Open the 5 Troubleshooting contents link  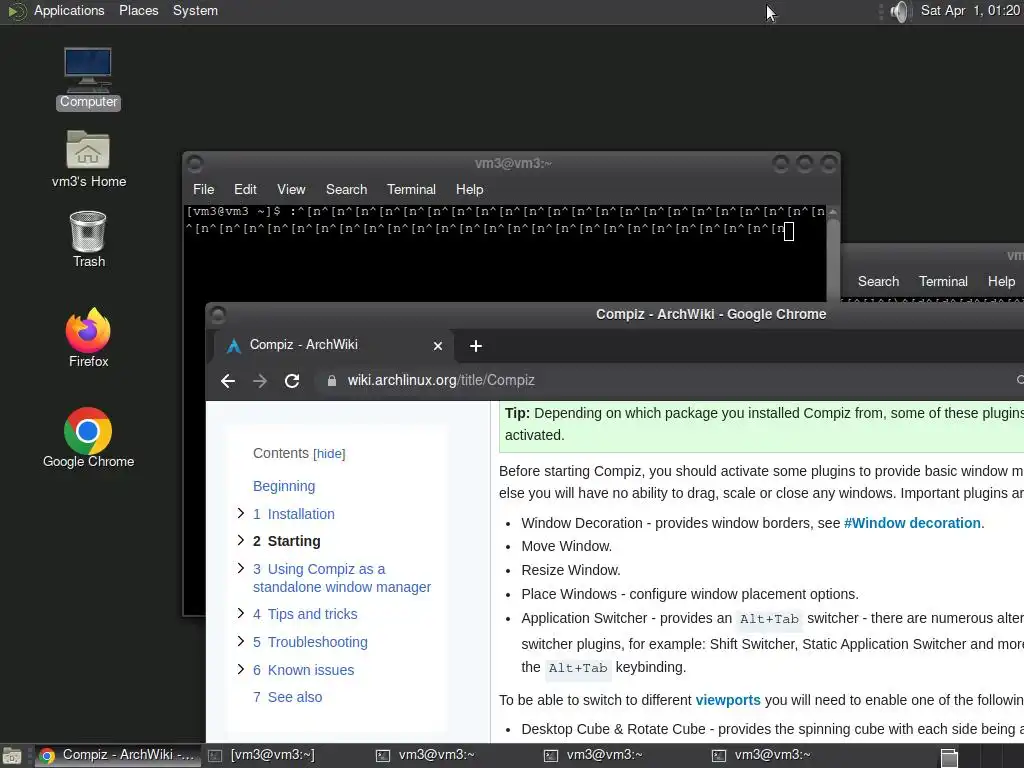pyautogui.click(x=310, y=642)
